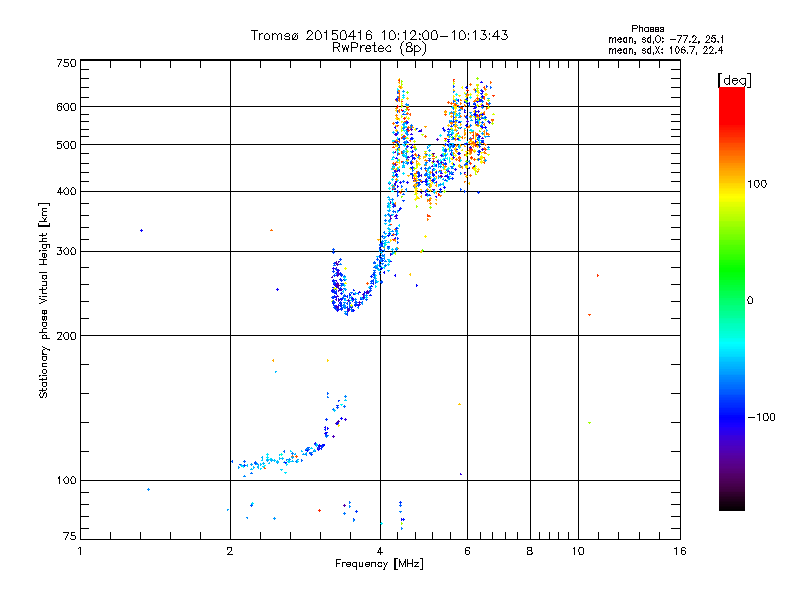The height and width of the screenshot is (600, 800).
Task: Click the x-axis tick label '10'
Action: coord(578,551)
